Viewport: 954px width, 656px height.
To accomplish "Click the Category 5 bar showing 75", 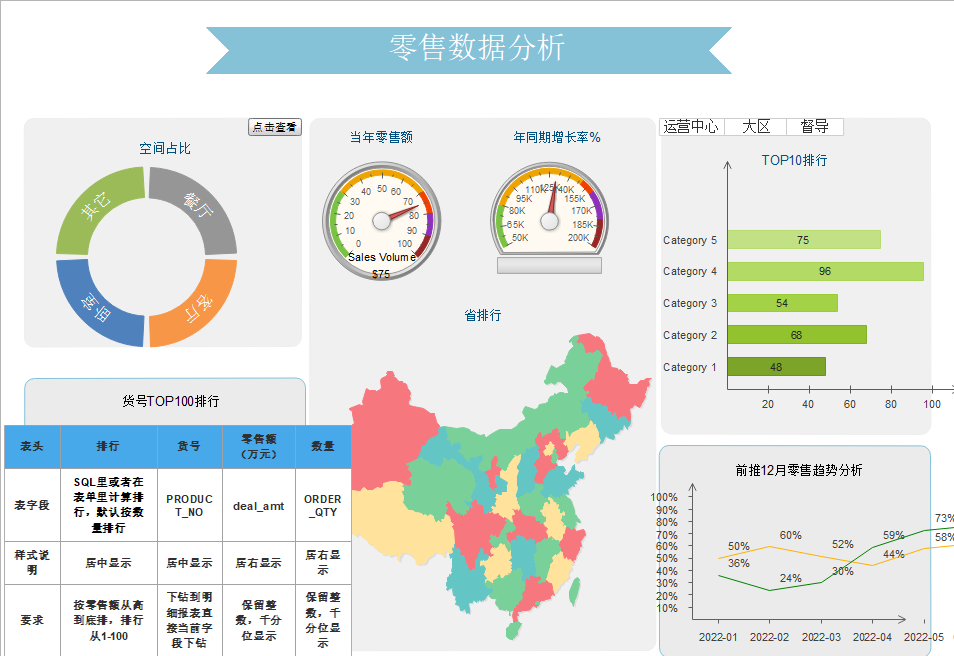I will [x=804, y=240].
